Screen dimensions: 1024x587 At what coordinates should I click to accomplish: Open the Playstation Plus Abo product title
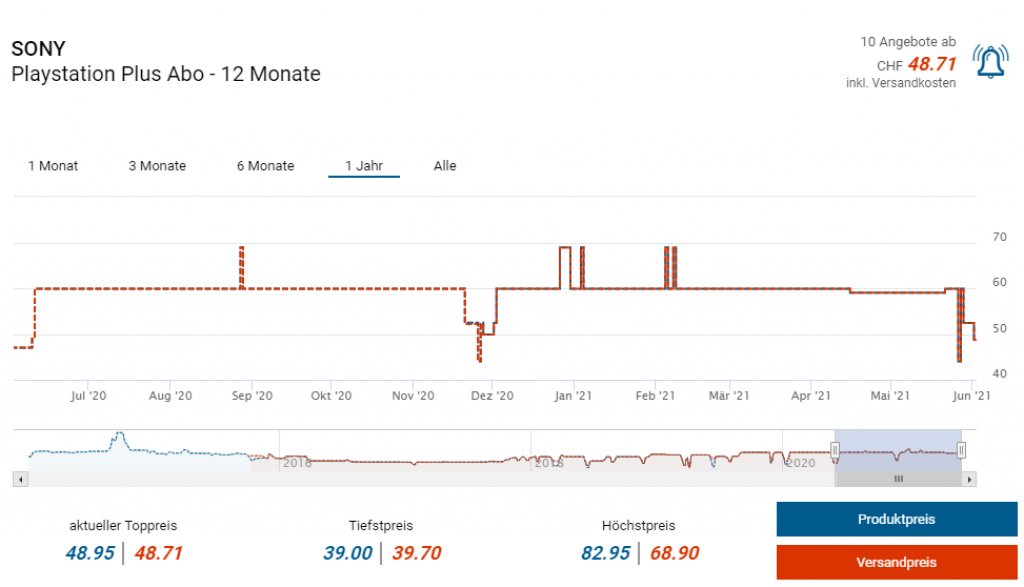click(x=166, y=74)
